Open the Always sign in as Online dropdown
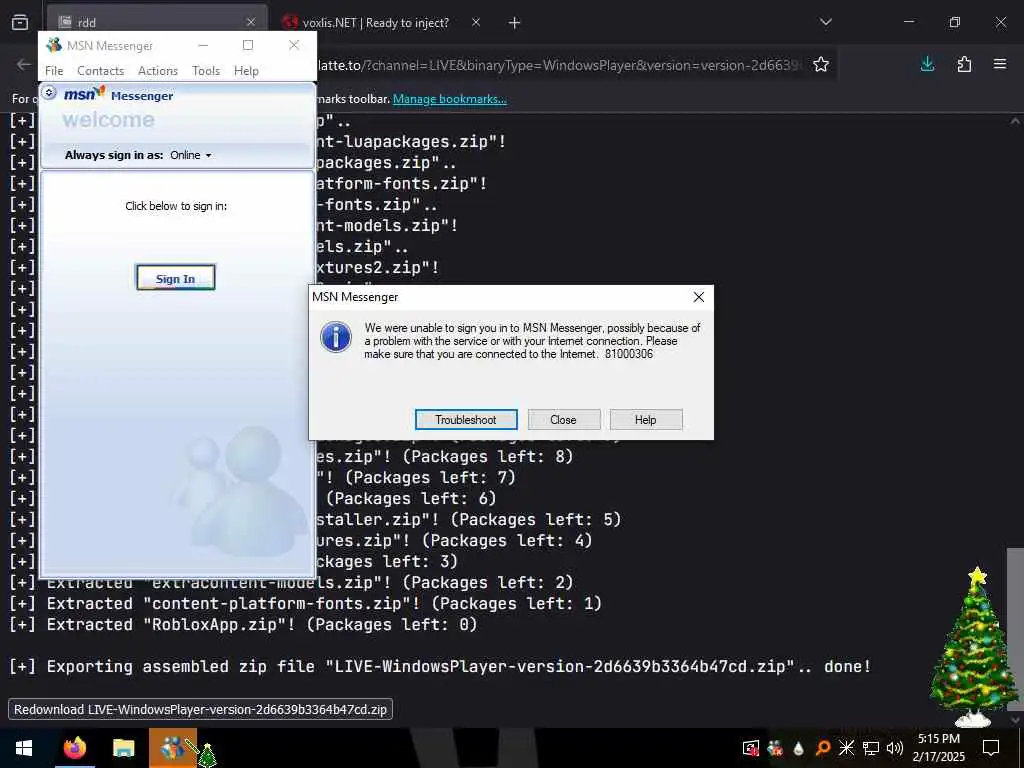The image size is (1024, 768). 191,155
